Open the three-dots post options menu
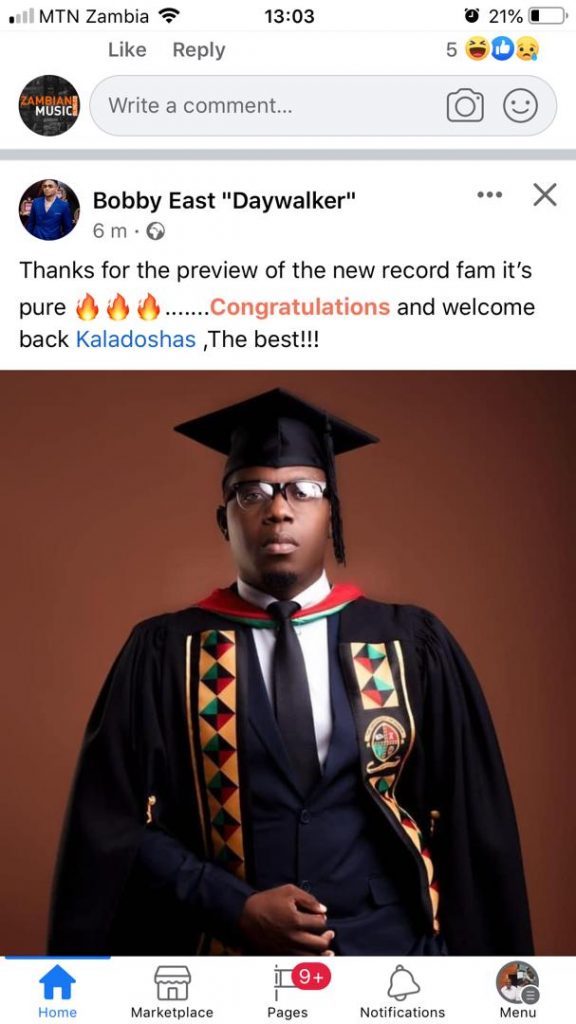Image resolution: width=576 pixels, height=1024 pixels. tap(490, 195)
